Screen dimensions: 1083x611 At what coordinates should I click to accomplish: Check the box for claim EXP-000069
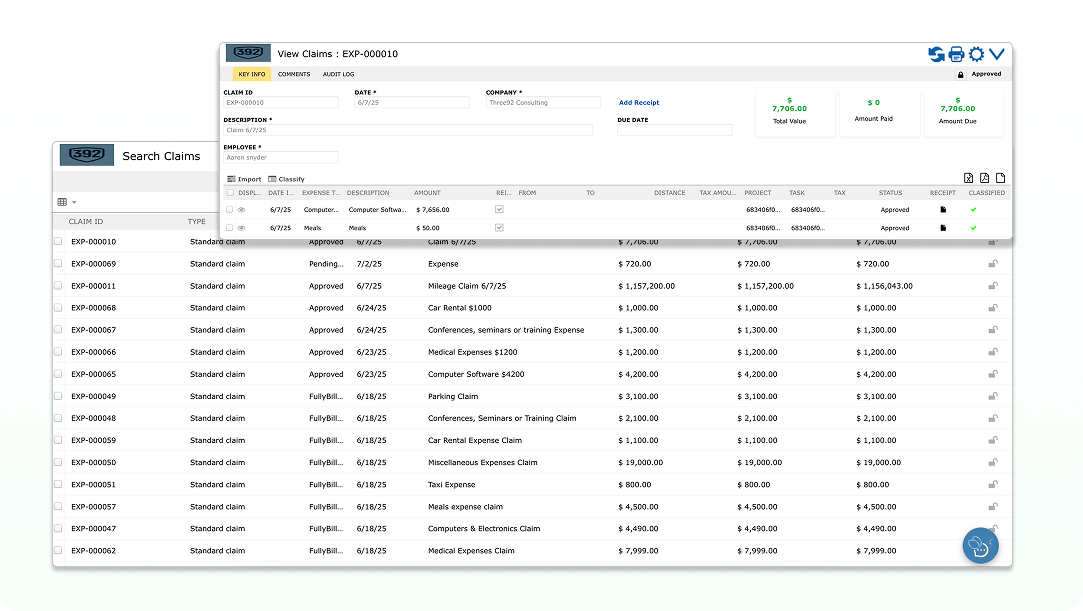point(58,264)
